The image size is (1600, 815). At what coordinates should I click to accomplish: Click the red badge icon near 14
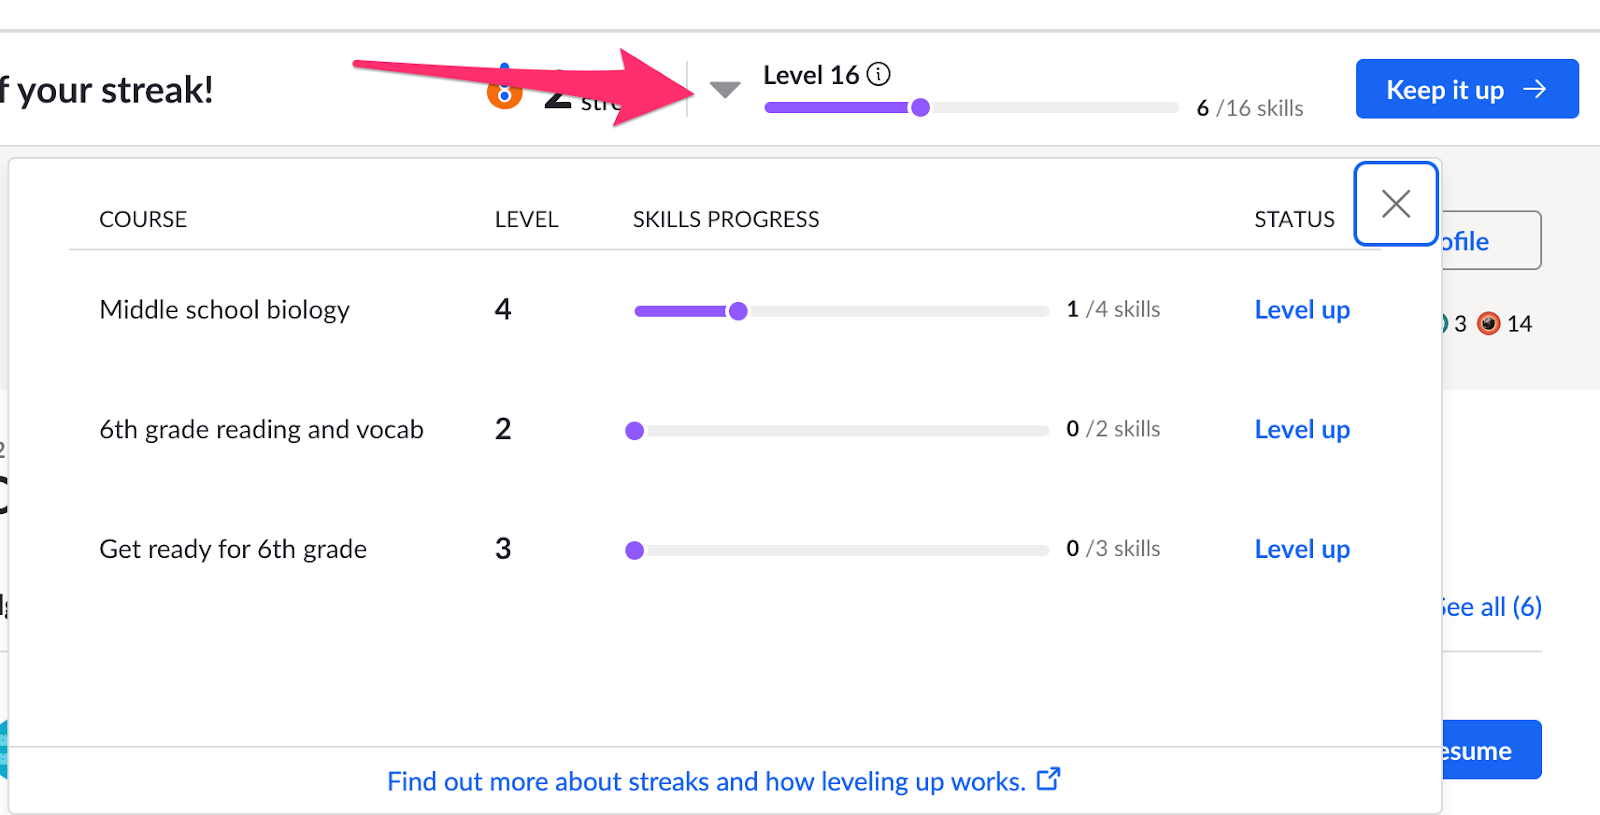(1489, 324)
